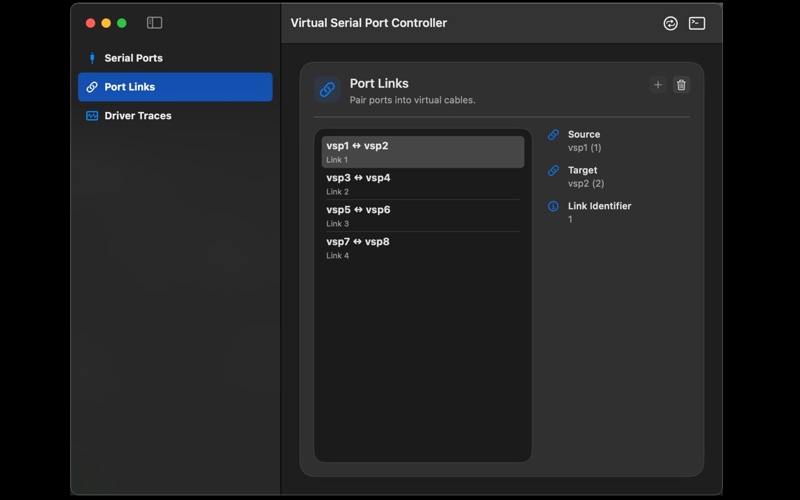The width and height of the screenshot is (800, 500).
Task: Open the terminal console icon
Action: [x=696, y=23]
